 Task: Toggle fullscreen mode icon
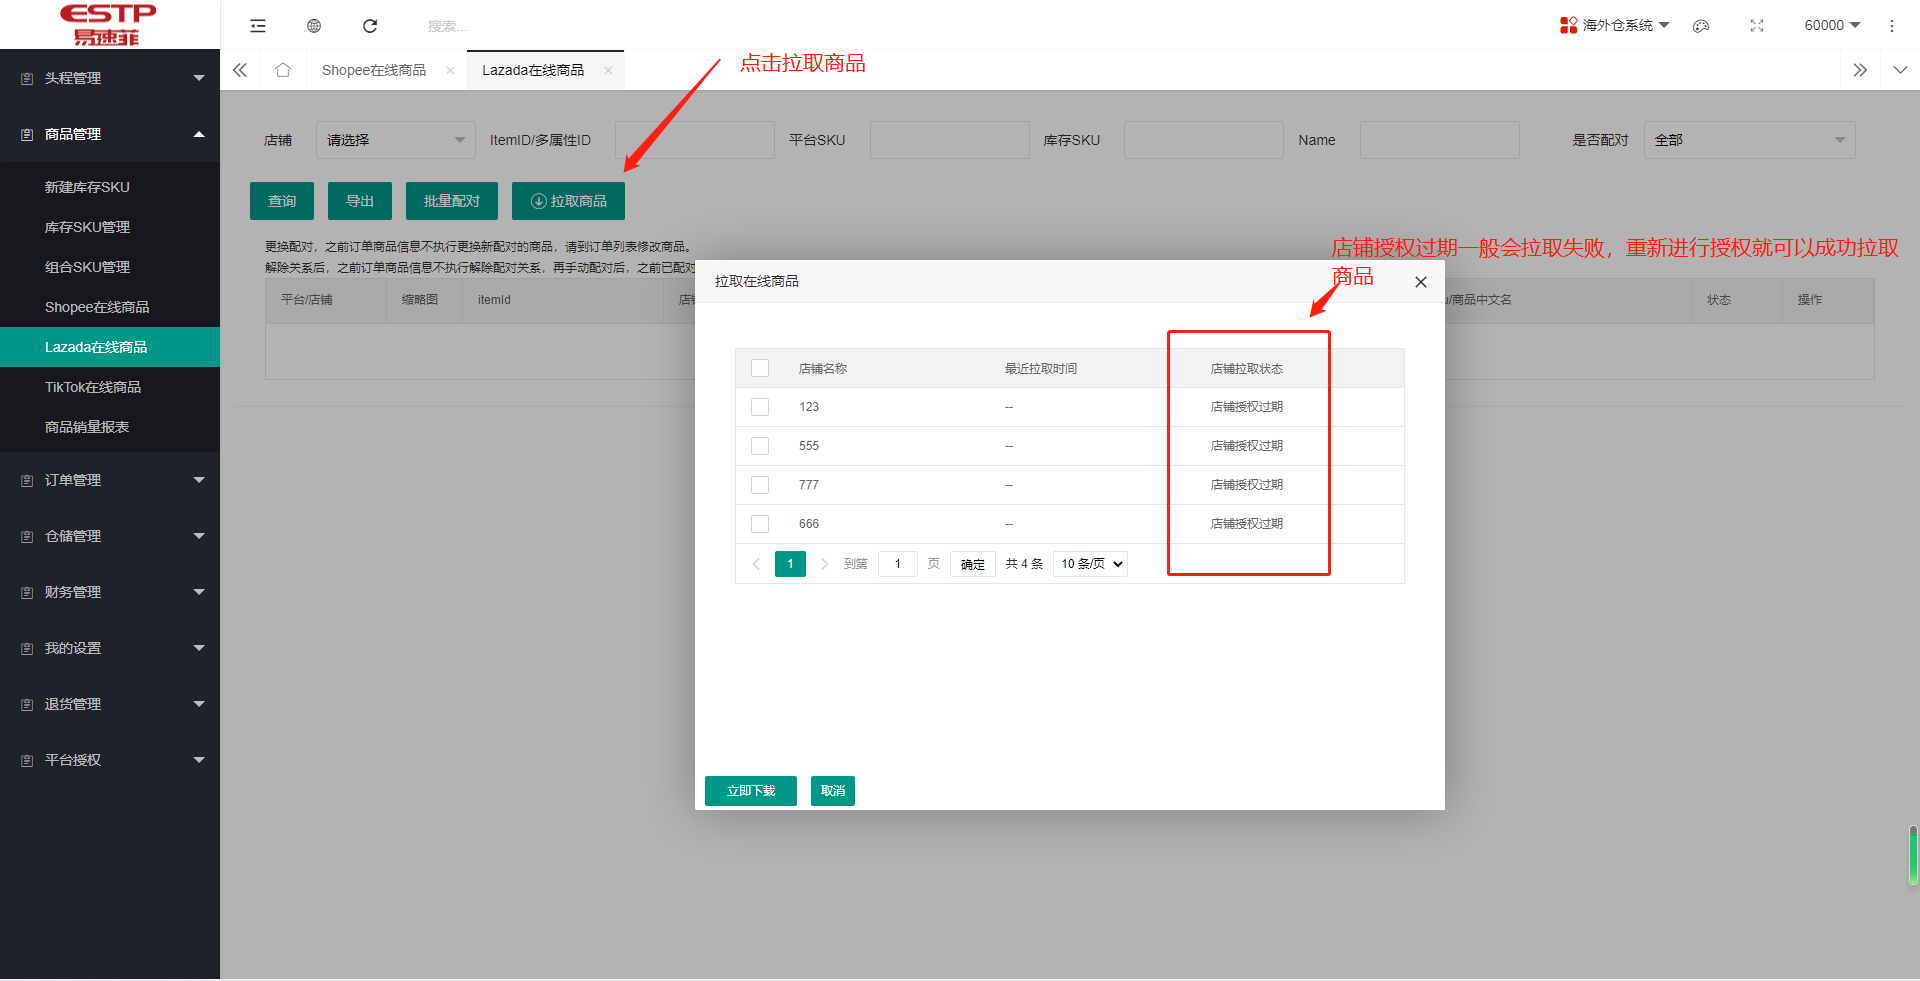click(x=1757, y=26)
